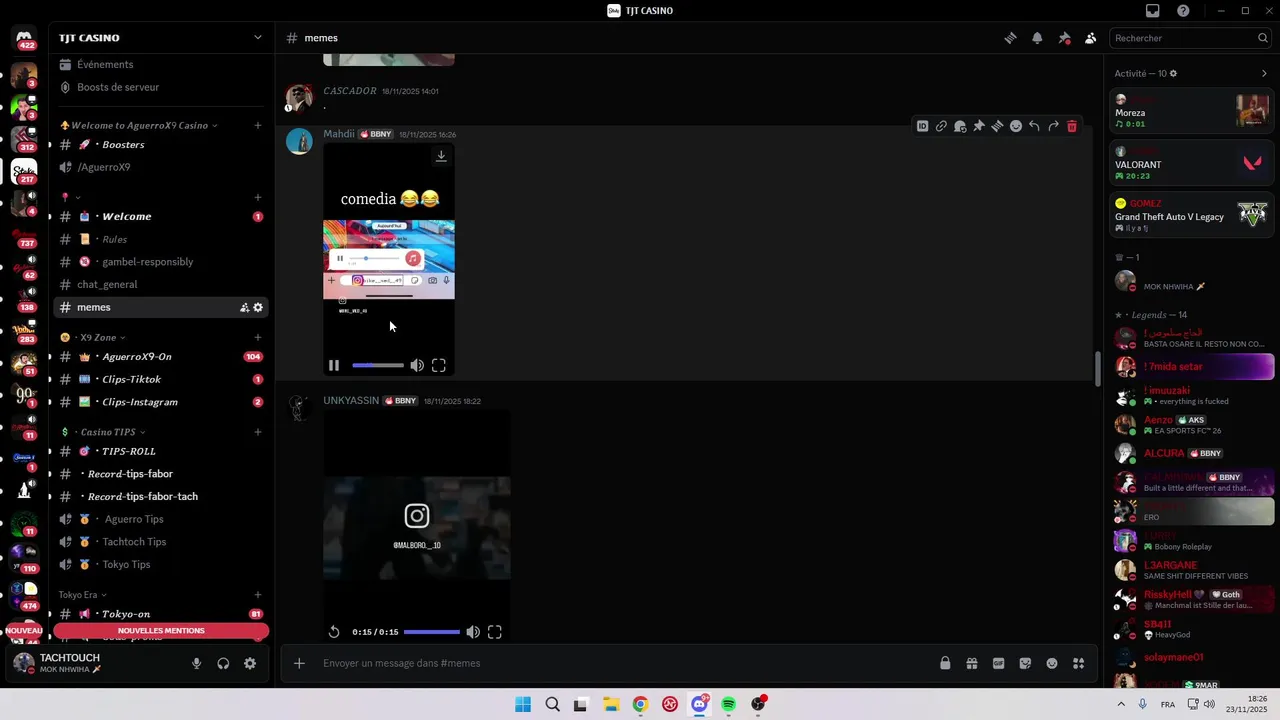Open the GIF picker

[x=998, y=663]
